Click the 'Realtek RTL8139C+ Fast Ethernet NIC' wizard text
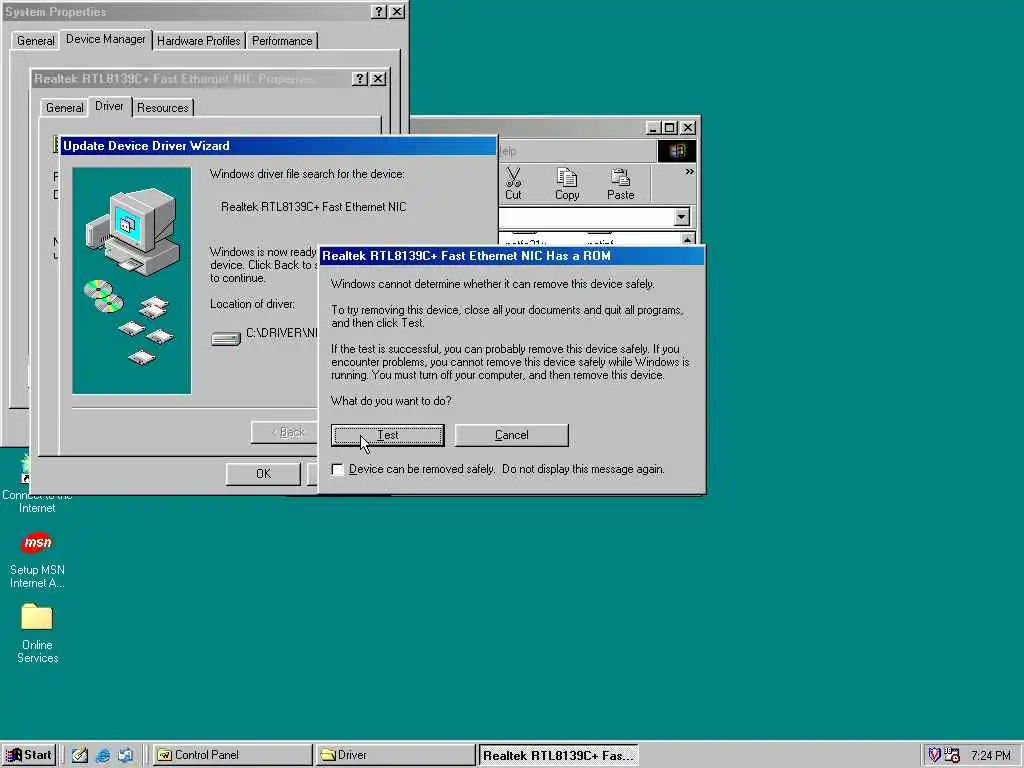This screenshot has width=1024, height=768. [x=313, y=207]
